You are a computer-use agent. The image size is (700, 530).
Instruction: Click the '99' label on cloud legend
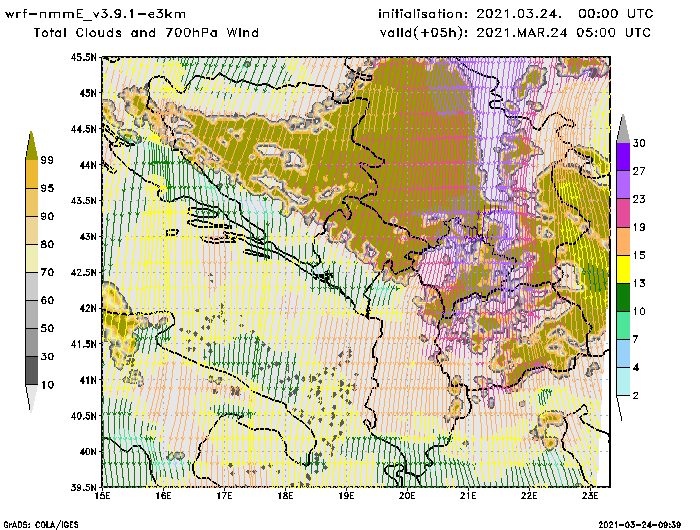point(47,160)
